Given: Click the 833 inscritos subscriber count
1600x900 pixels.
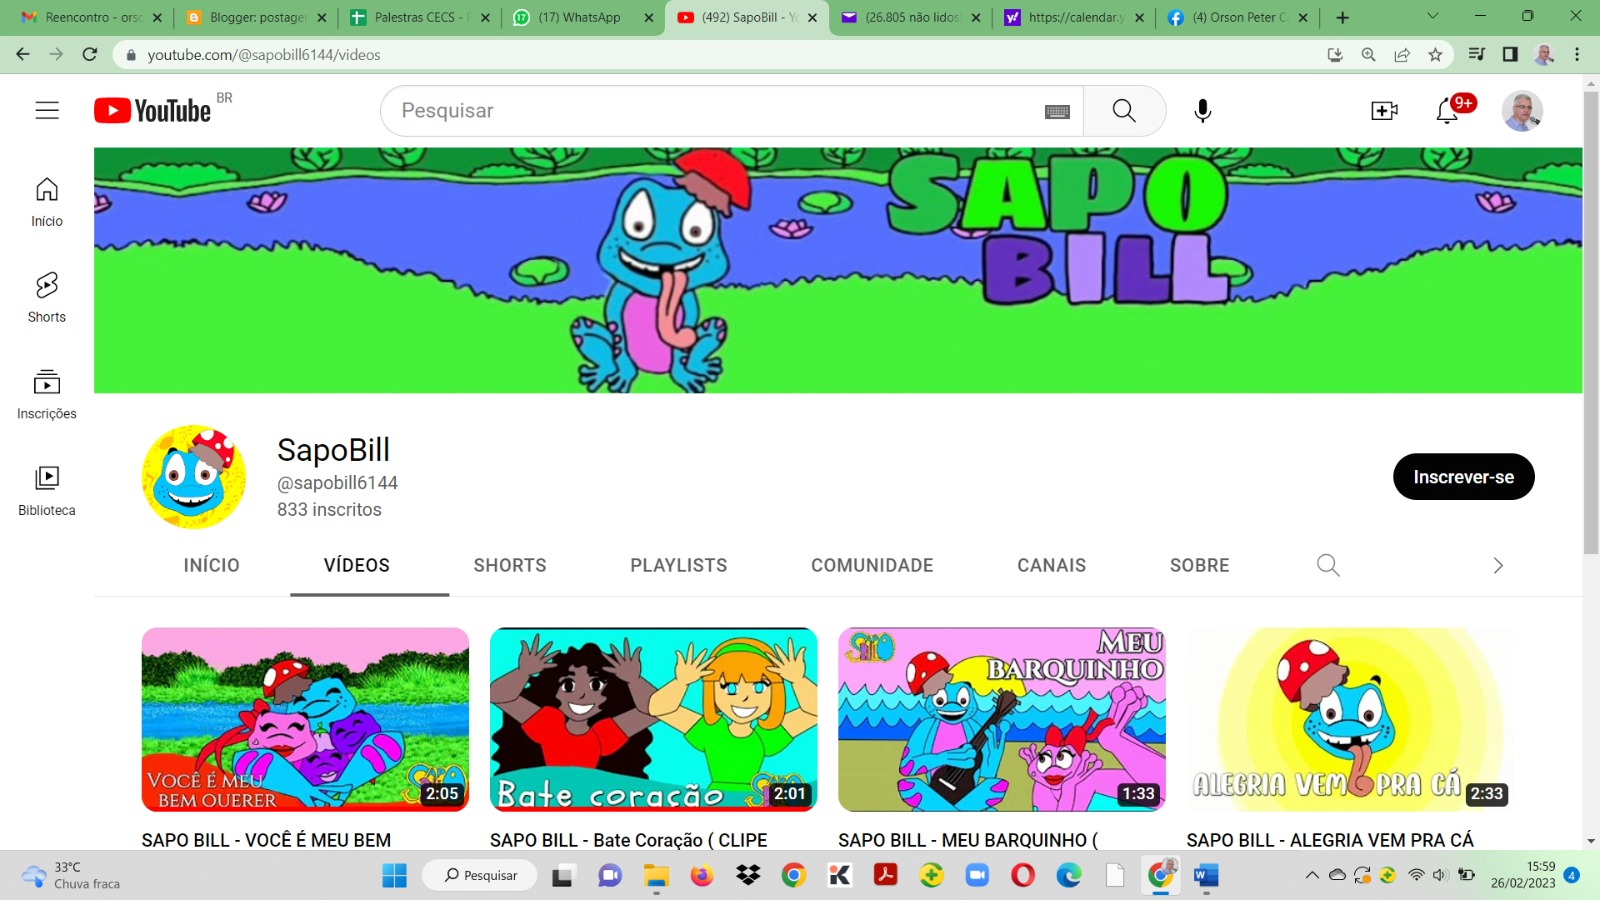Looking at the screenshot, I should [x=329, y=510].
